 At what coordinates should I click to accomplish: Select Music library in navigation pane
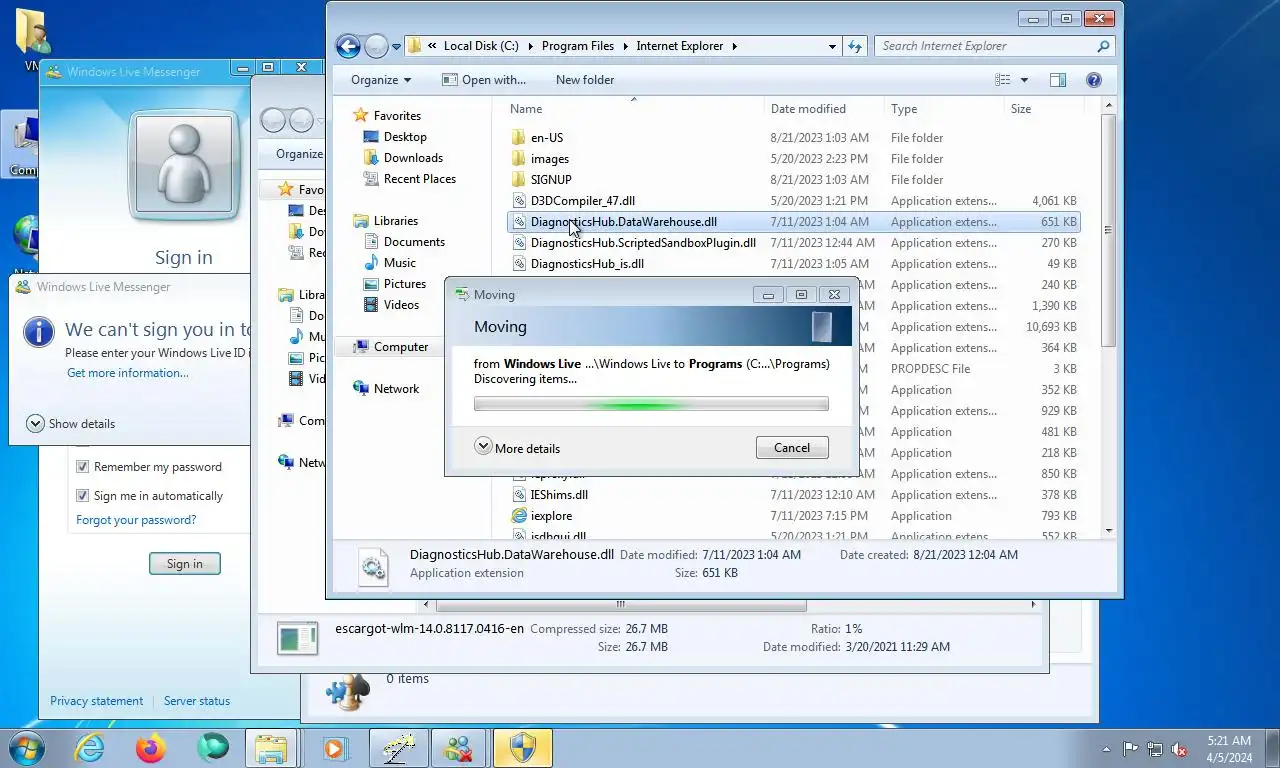pyautogui.click(x=399, y=263)
